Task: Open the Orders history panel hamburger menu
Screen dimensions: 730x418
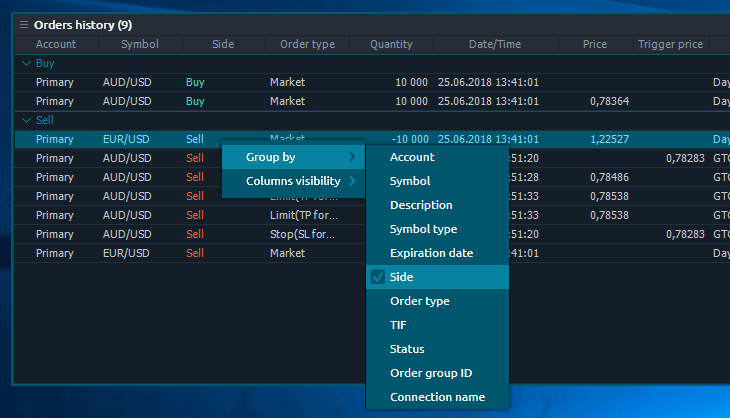Action: 24,24
